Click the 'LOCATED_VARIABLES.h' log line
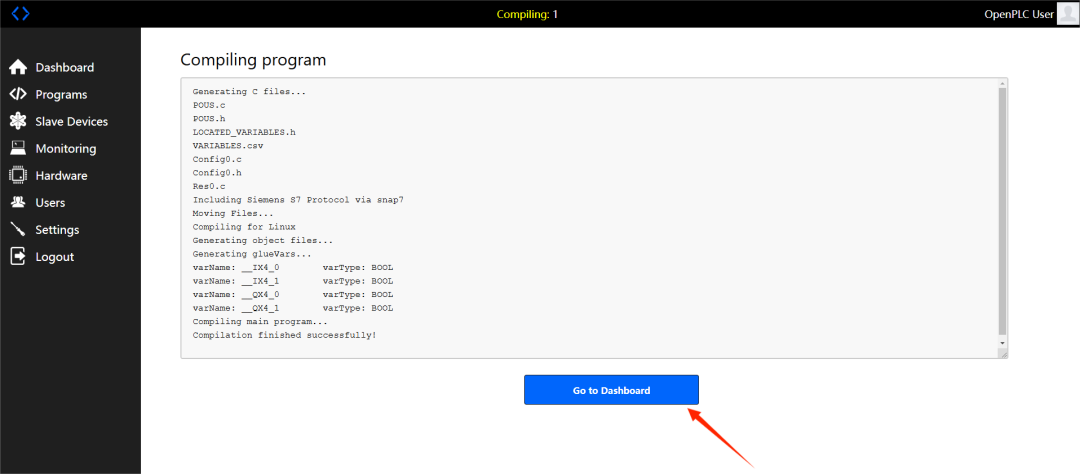 (x=244, y=132)
